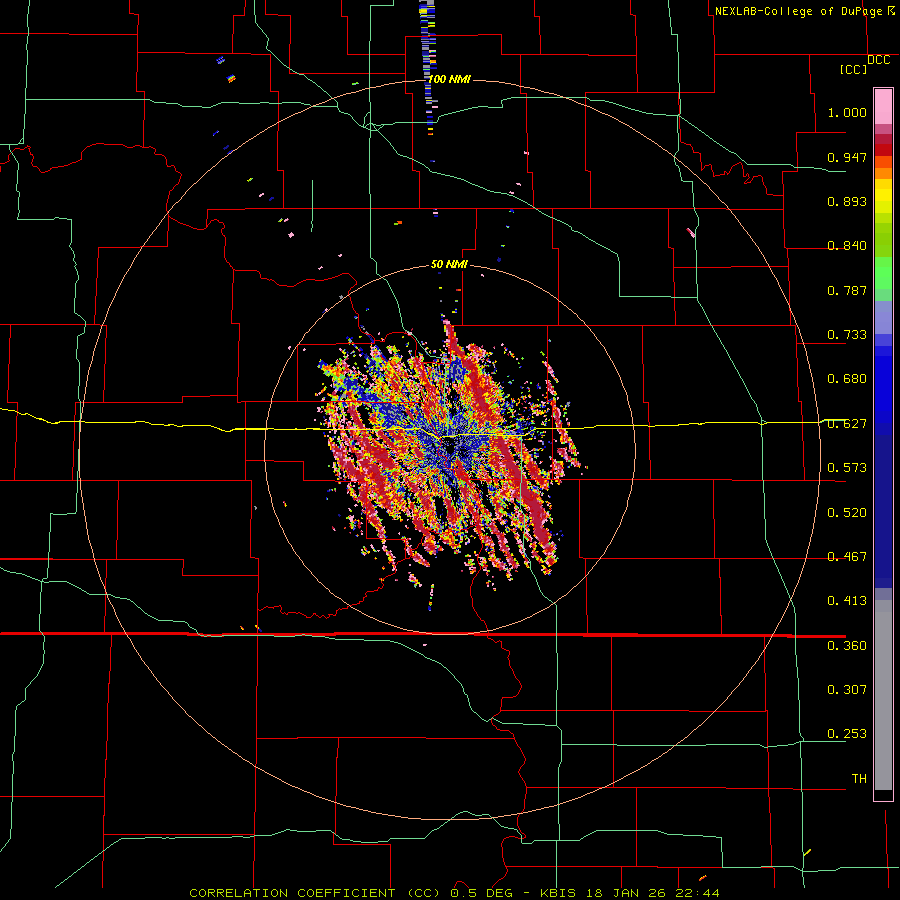Screen dimensions: 900x900
Task: Click the 22:44 time stamp
Action: point(699,893)
